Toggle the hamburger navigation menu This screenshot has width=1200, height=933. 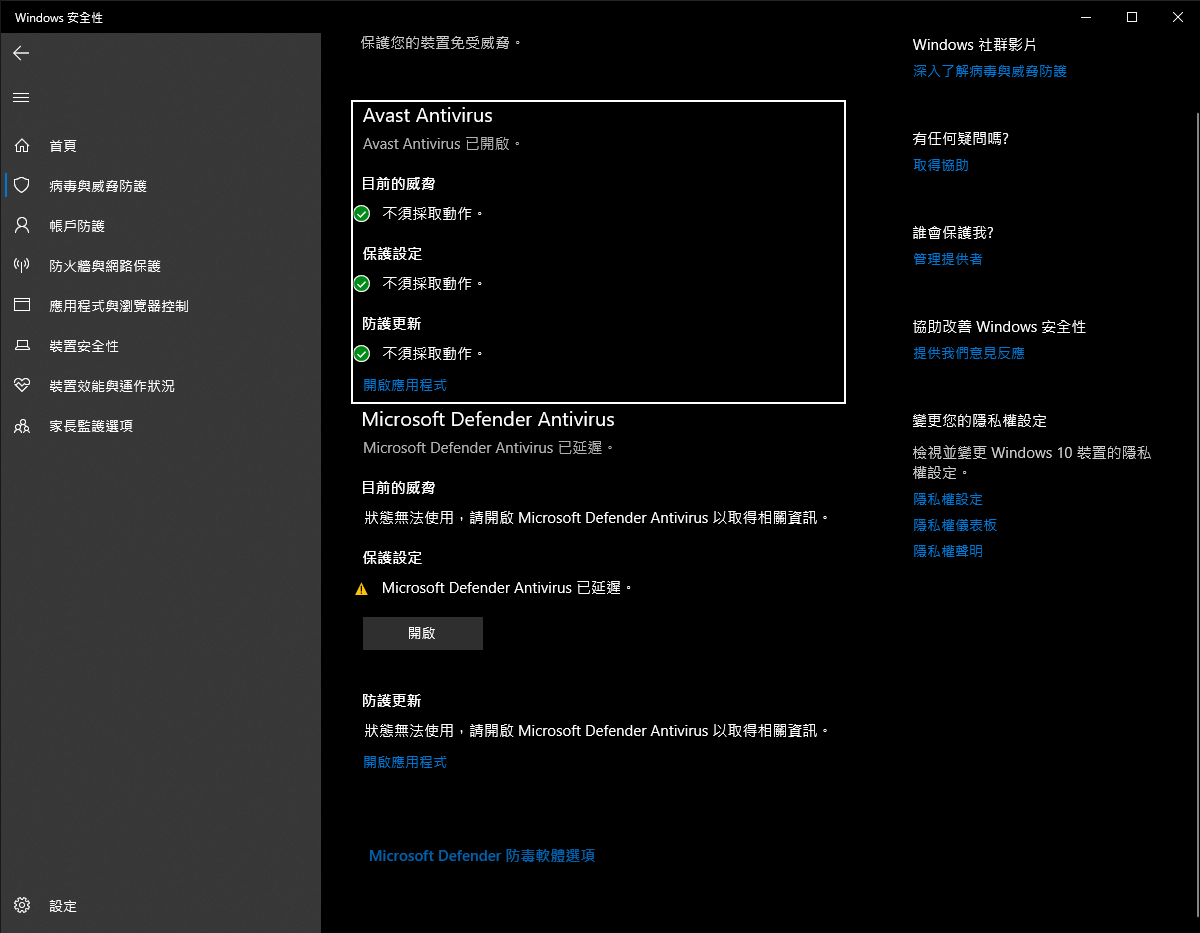pyautogui.click(x=21, y=97)
